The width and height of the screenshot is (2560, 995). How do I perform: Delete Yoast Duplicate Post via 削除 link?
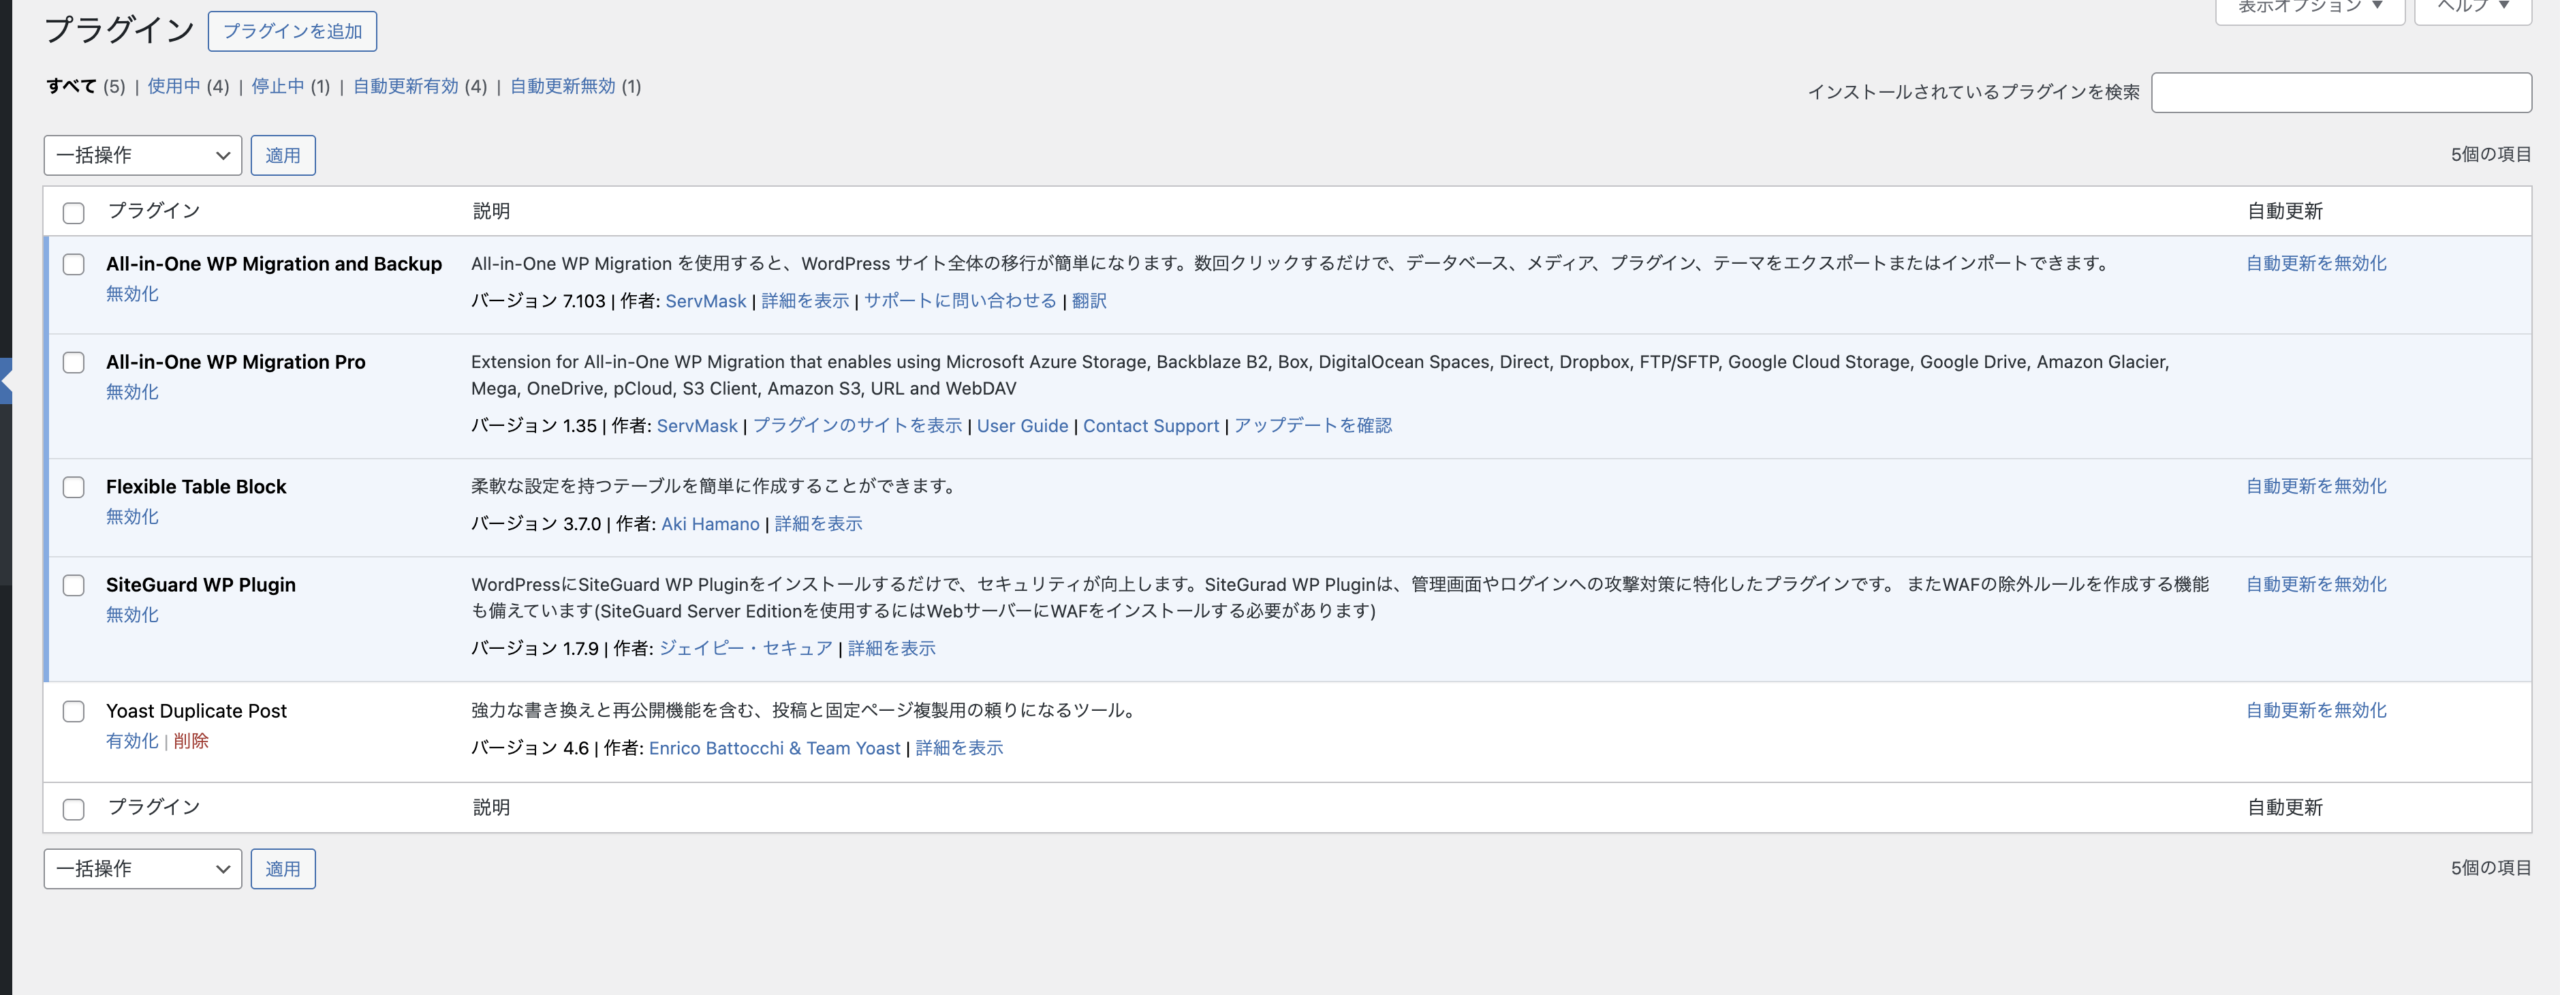pos(191,741)
